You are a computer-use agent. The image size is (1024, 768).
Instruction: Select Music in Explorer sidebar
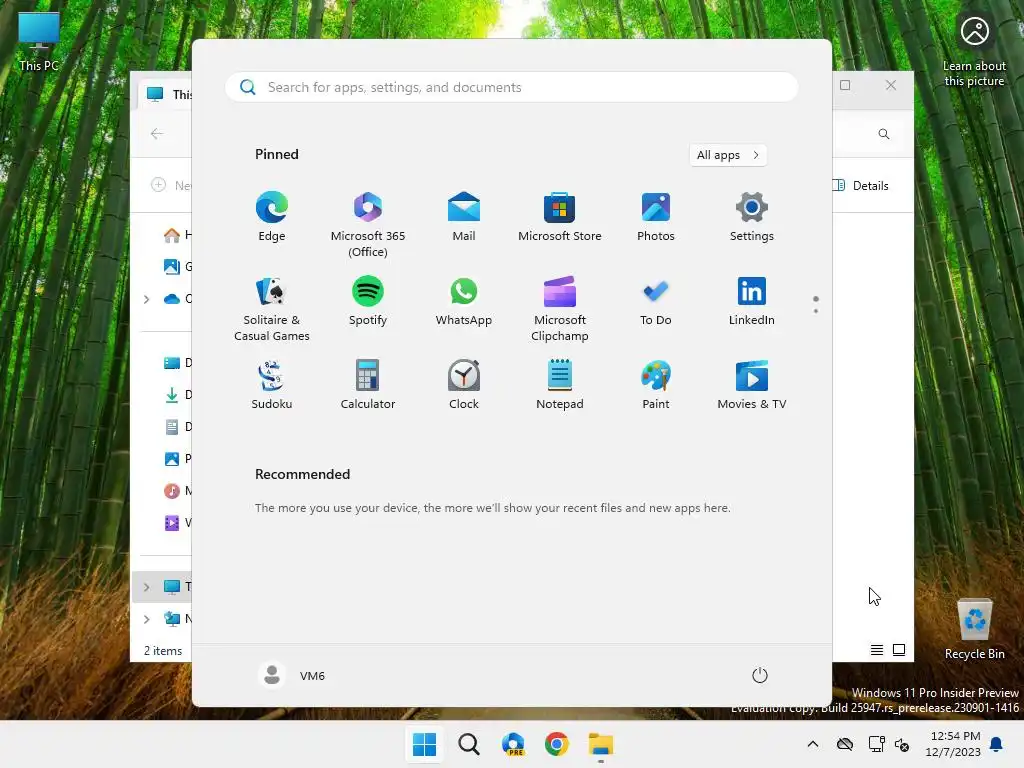176,490
